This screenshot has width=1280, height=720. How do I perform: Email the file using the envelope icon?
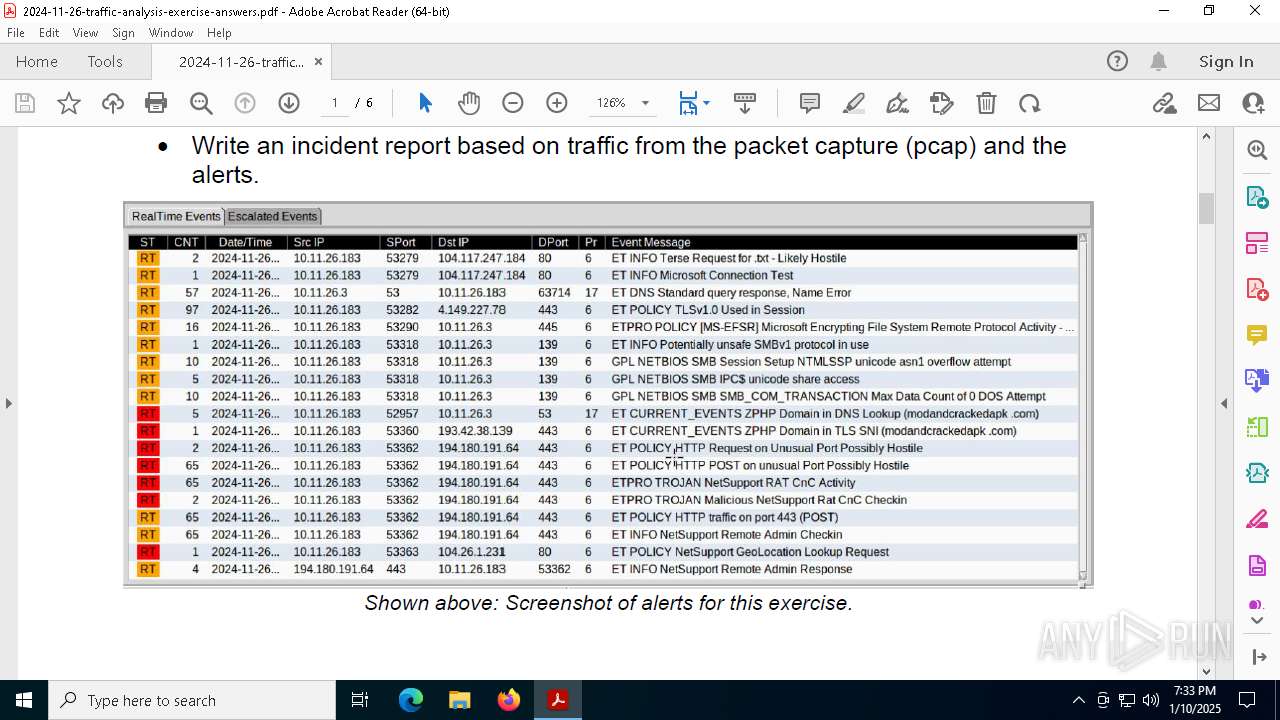[x=1209, y=103]
